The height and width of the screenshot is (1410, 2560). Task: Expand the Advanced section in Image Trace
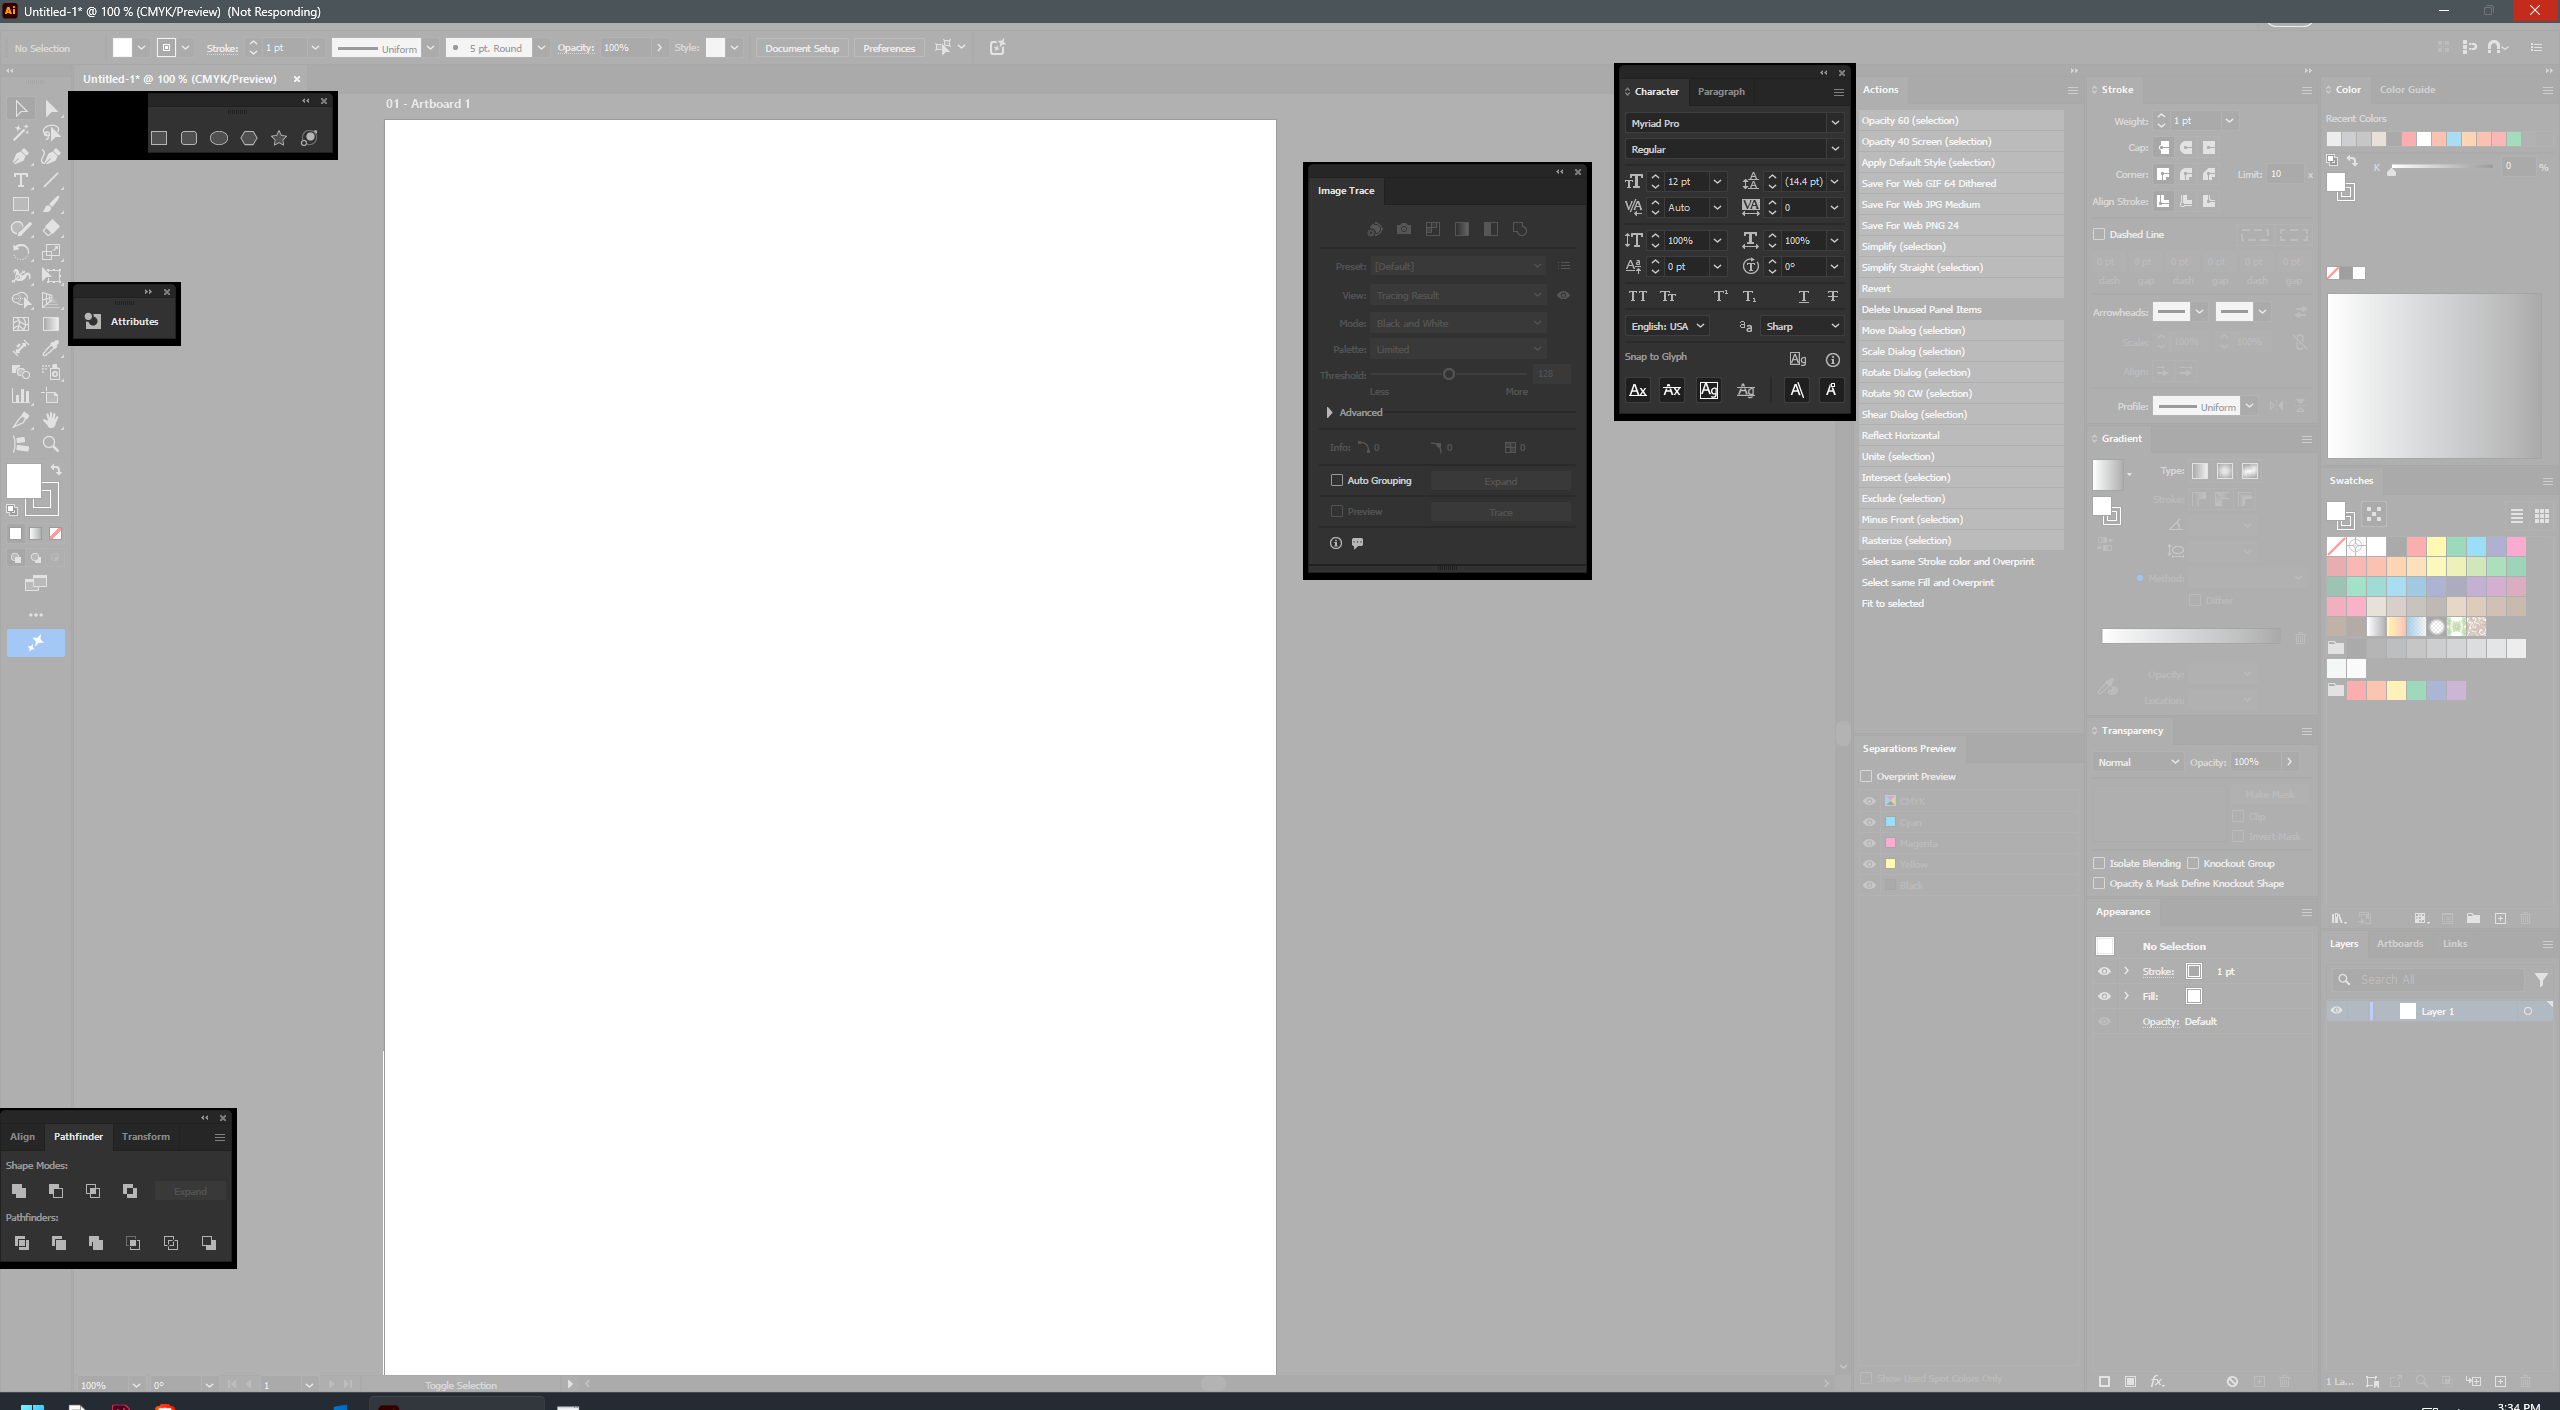pyautogui.click(x=1330, y=412)
